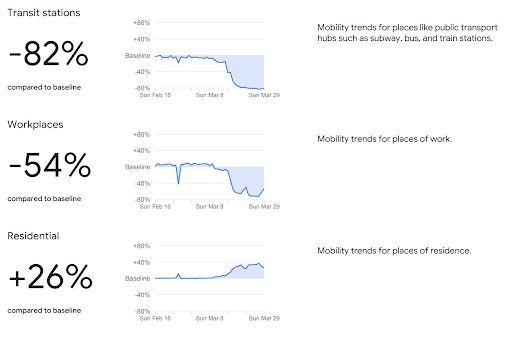Click the -40% axis label on workplaces chart

tap(142, 184)
